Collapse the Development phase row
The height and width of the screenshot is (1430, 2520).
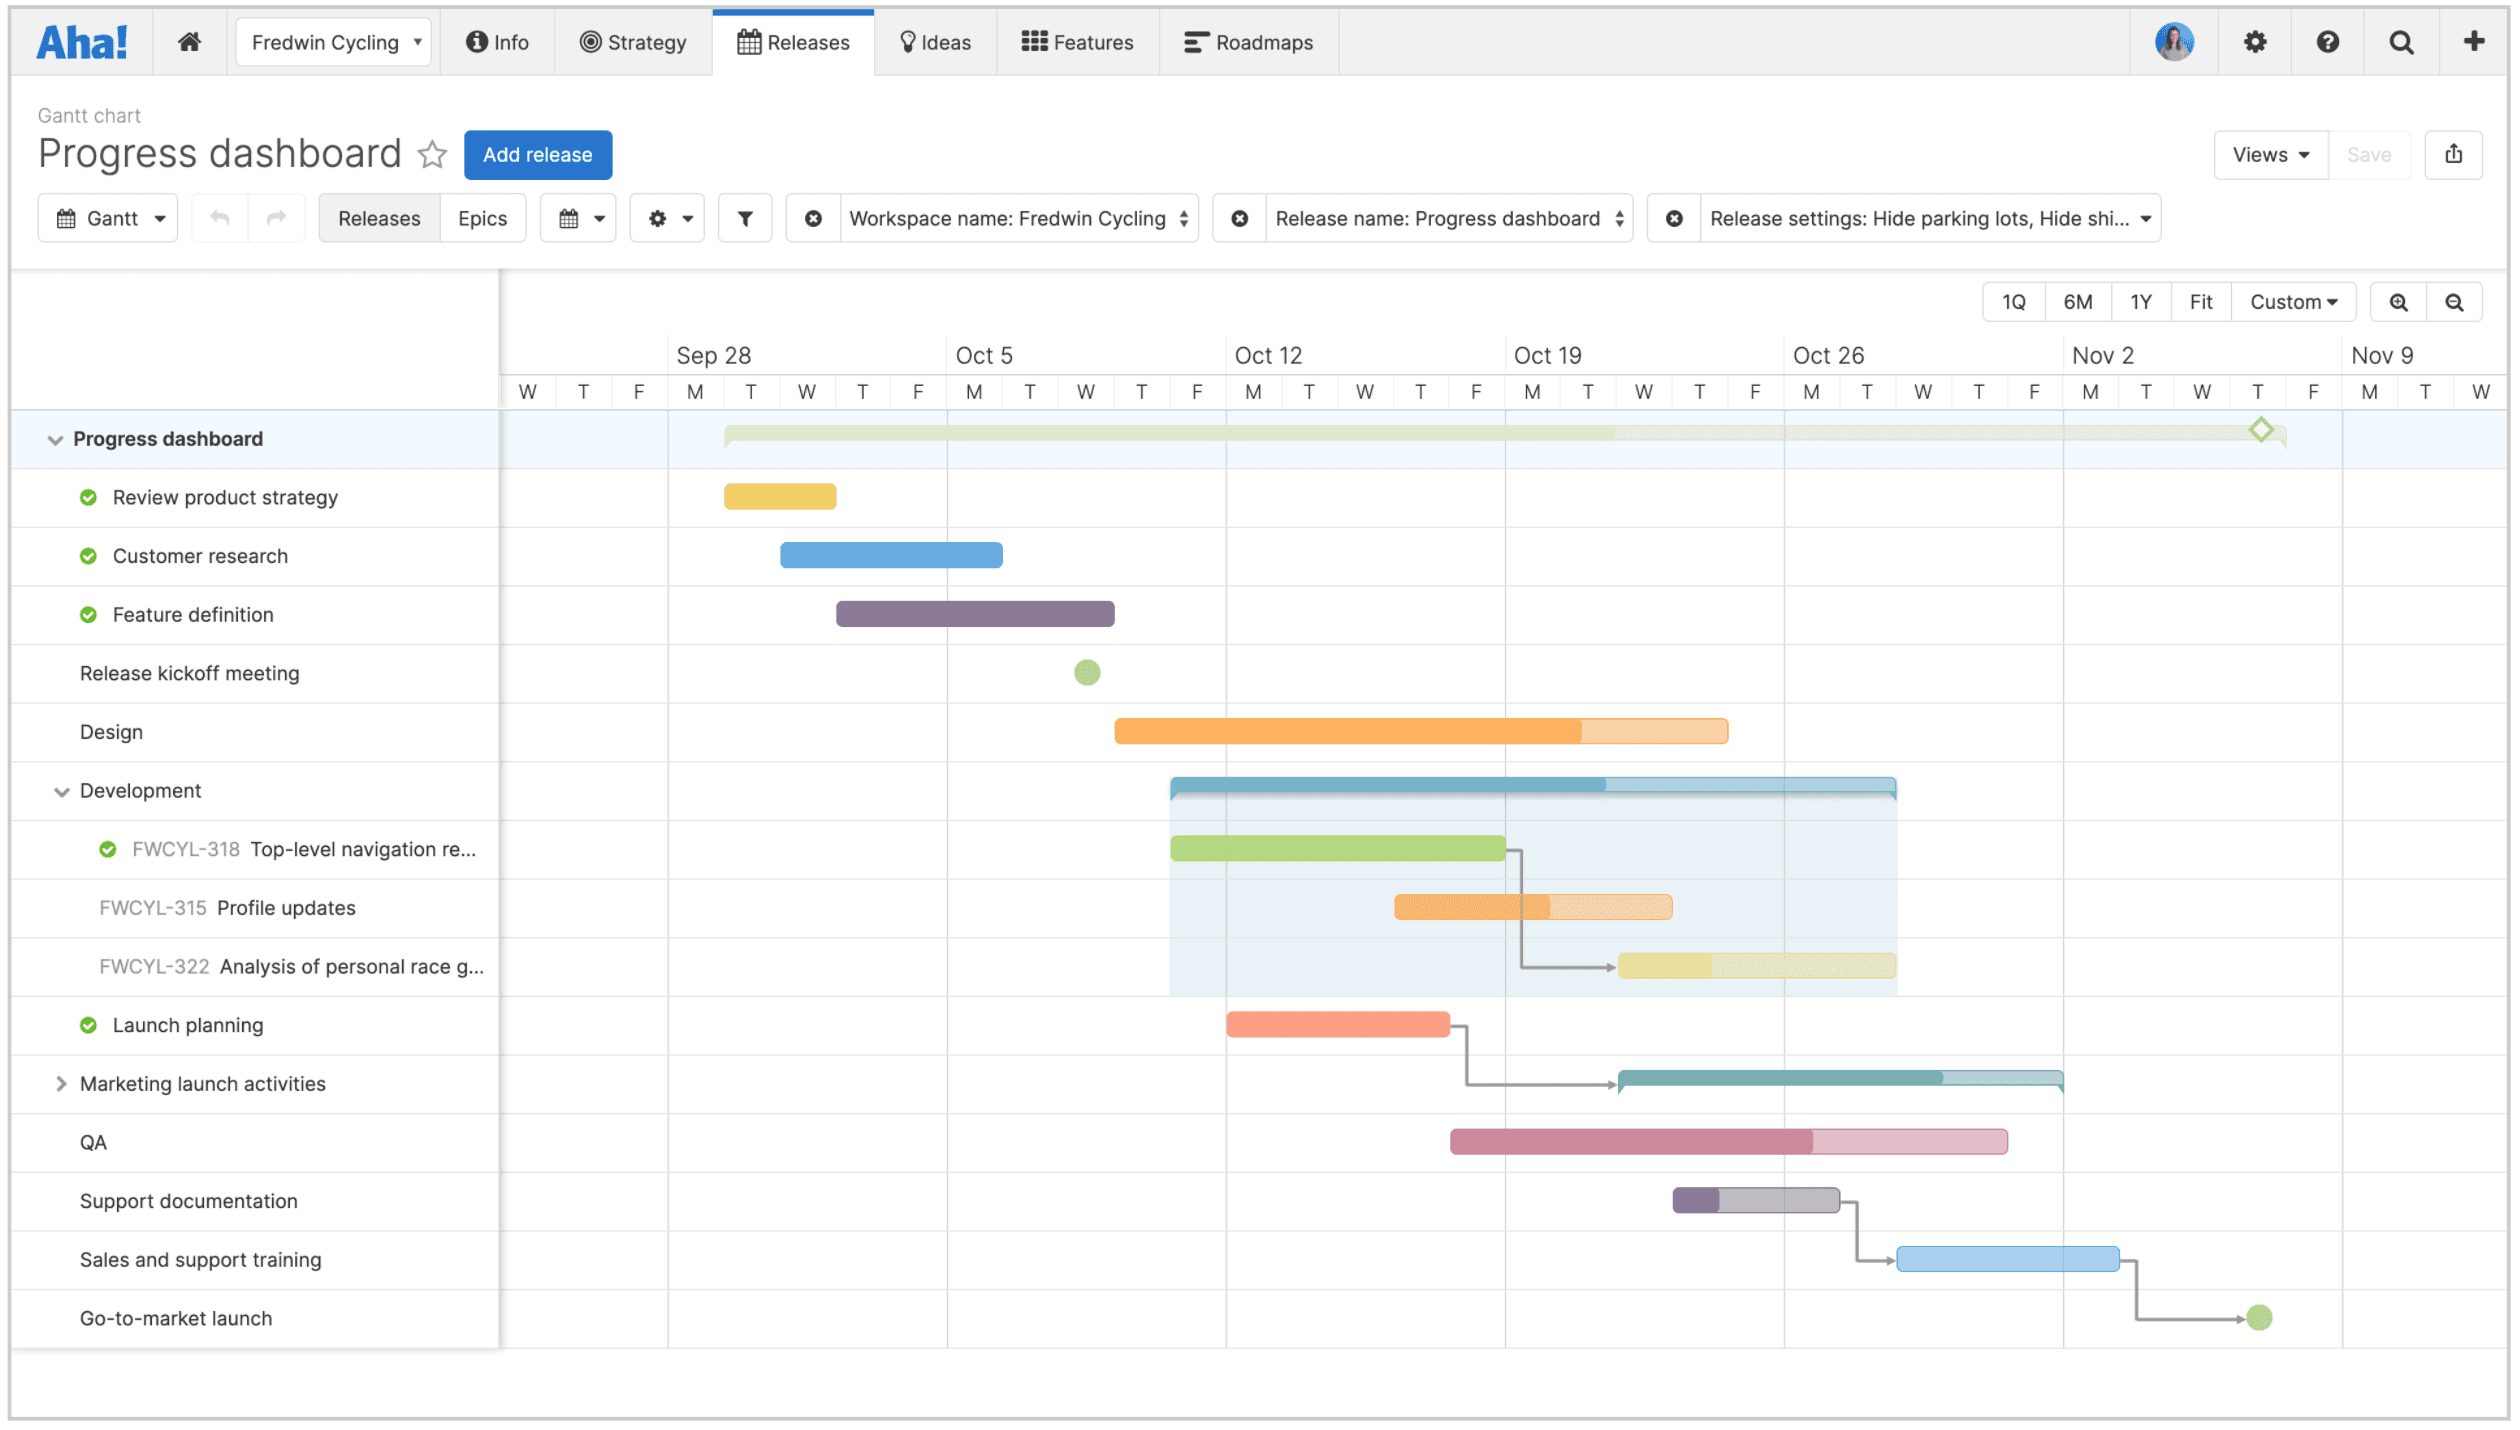pyautogui.click(x=61, y=792)
